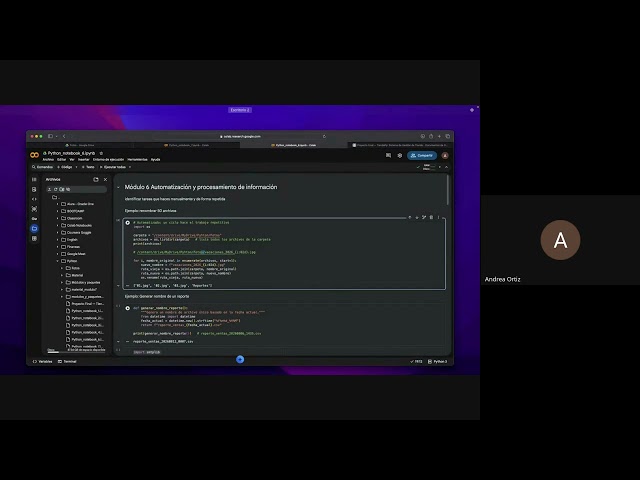Run the first code cell
This screenshot has height=480, width=640.
coord(128,223)
